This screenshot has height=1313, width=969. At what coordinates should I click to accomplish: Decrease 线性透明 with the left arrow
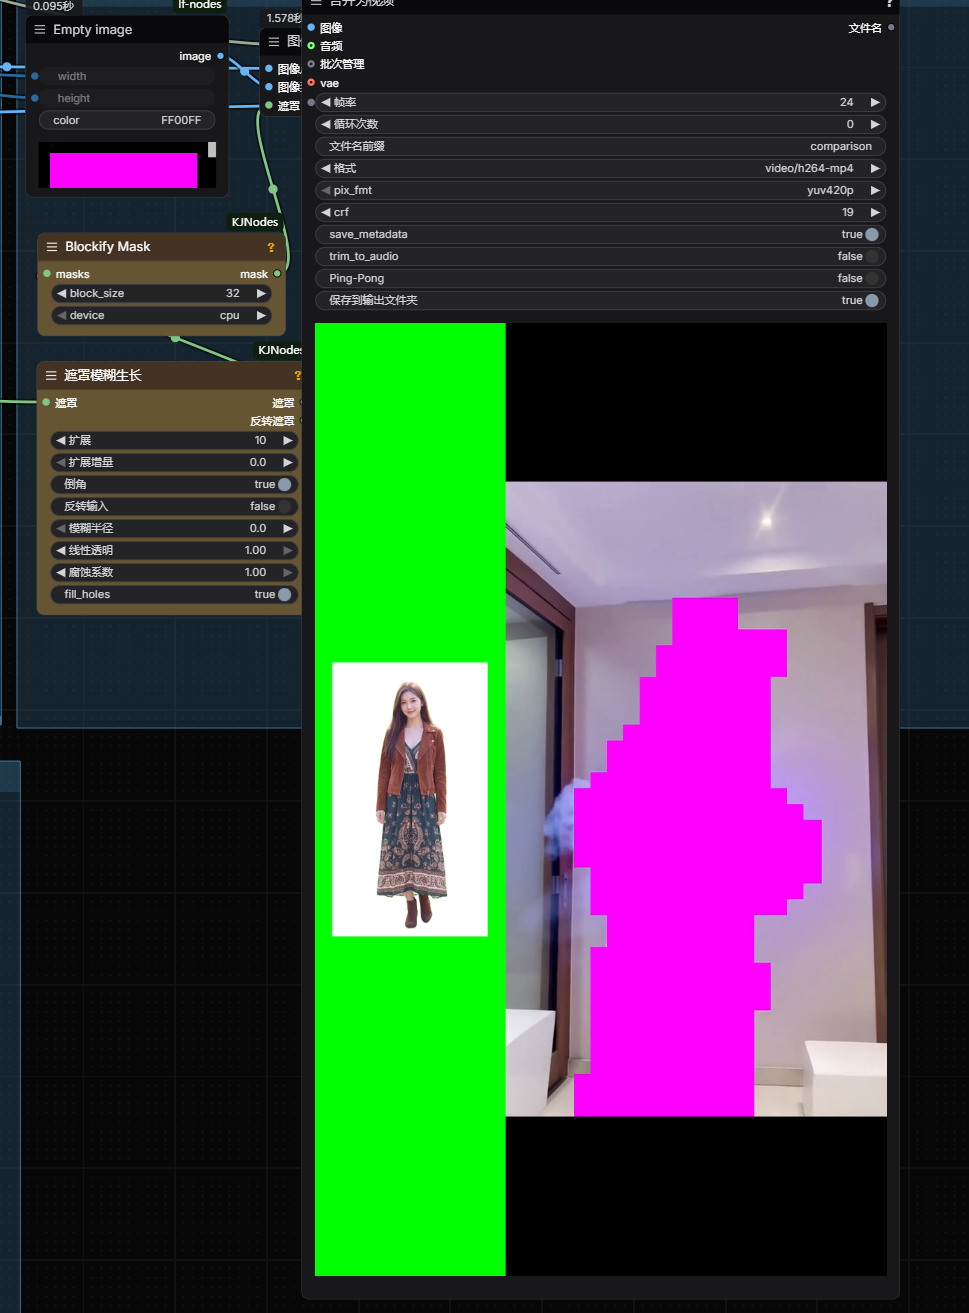[61, 550]
